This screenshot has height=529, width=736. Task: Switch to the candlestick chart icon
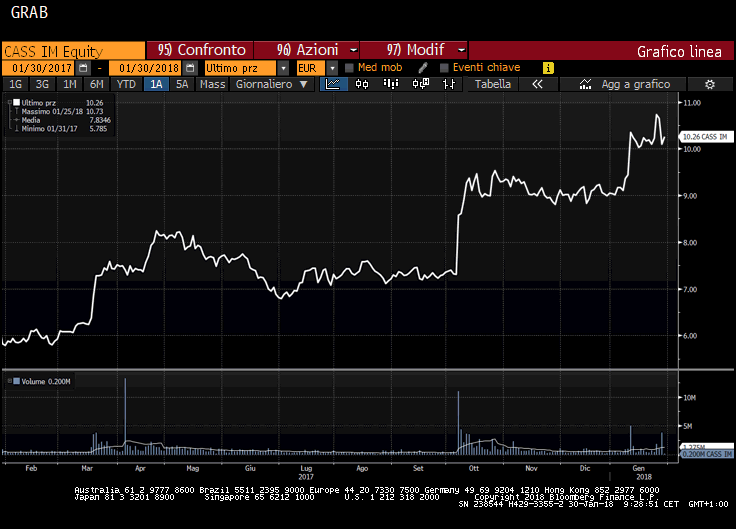[x=362, y=85]
